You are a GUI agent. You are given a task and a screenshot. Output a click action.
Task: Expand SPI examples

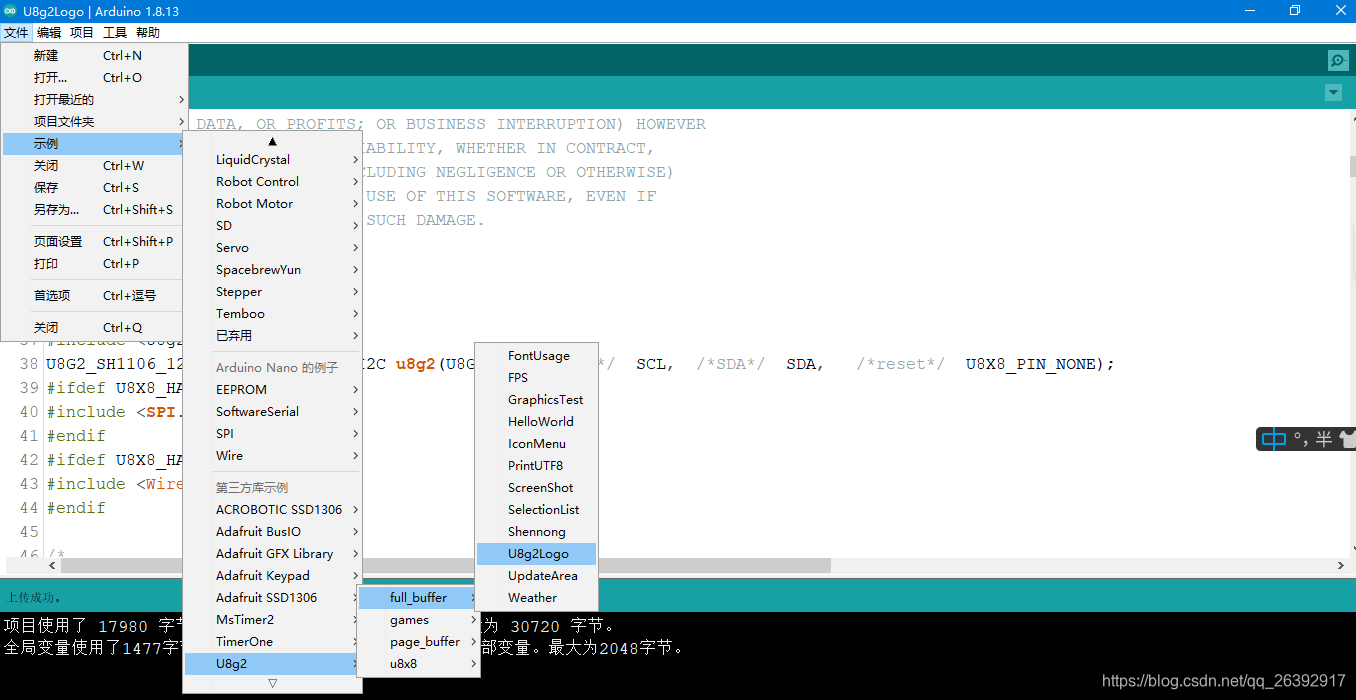[272, 434]
